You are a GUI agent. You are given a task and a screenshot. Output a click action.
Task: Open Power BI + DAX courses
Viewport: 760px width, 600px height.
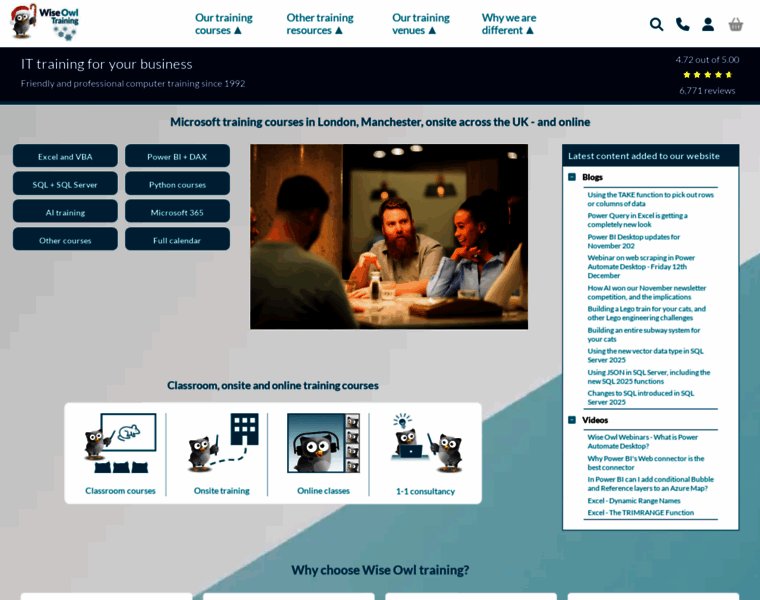[x=177, y=157]
